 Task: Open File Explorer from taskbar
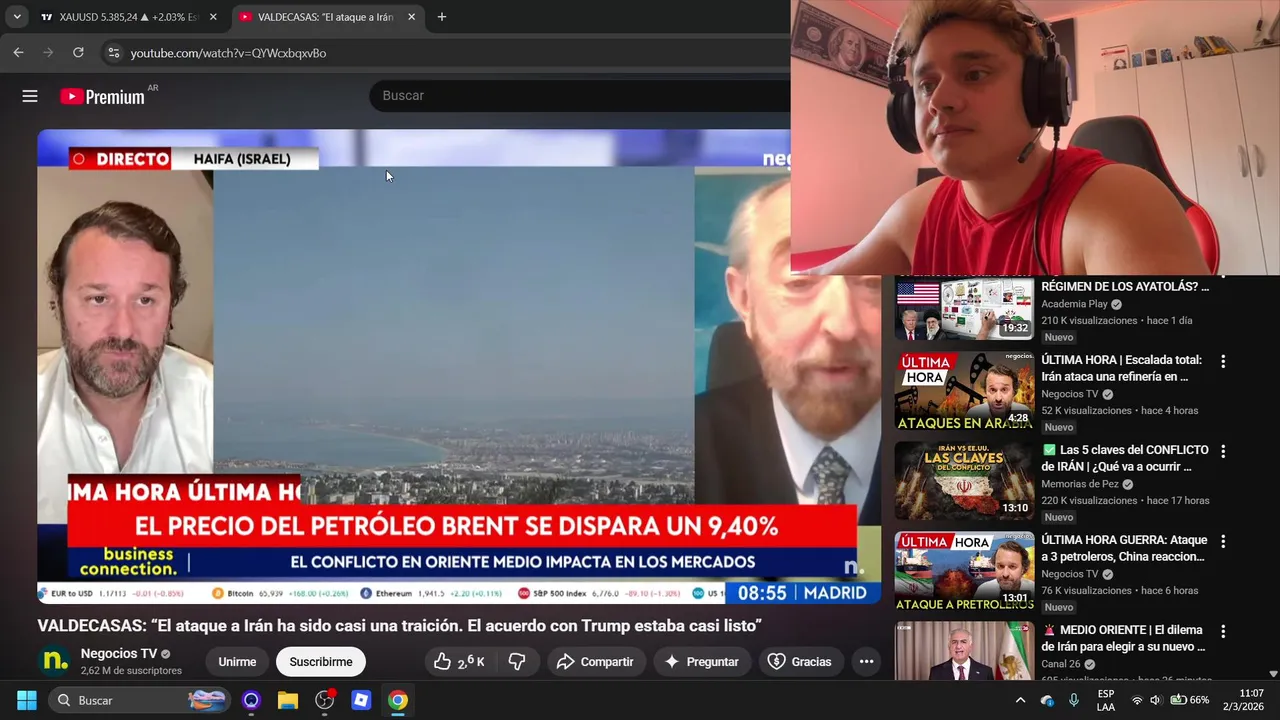[x=288, y=700]
